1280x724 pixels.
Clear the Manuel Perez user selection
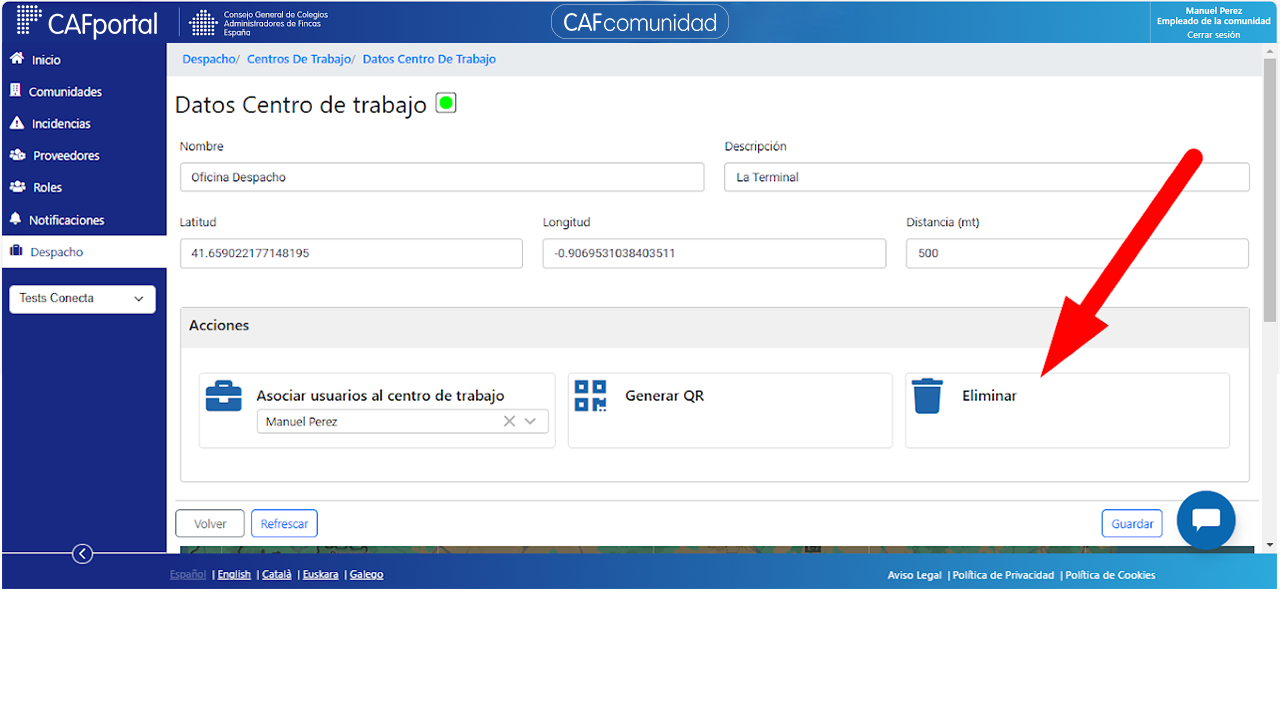(x=509, y=421)
